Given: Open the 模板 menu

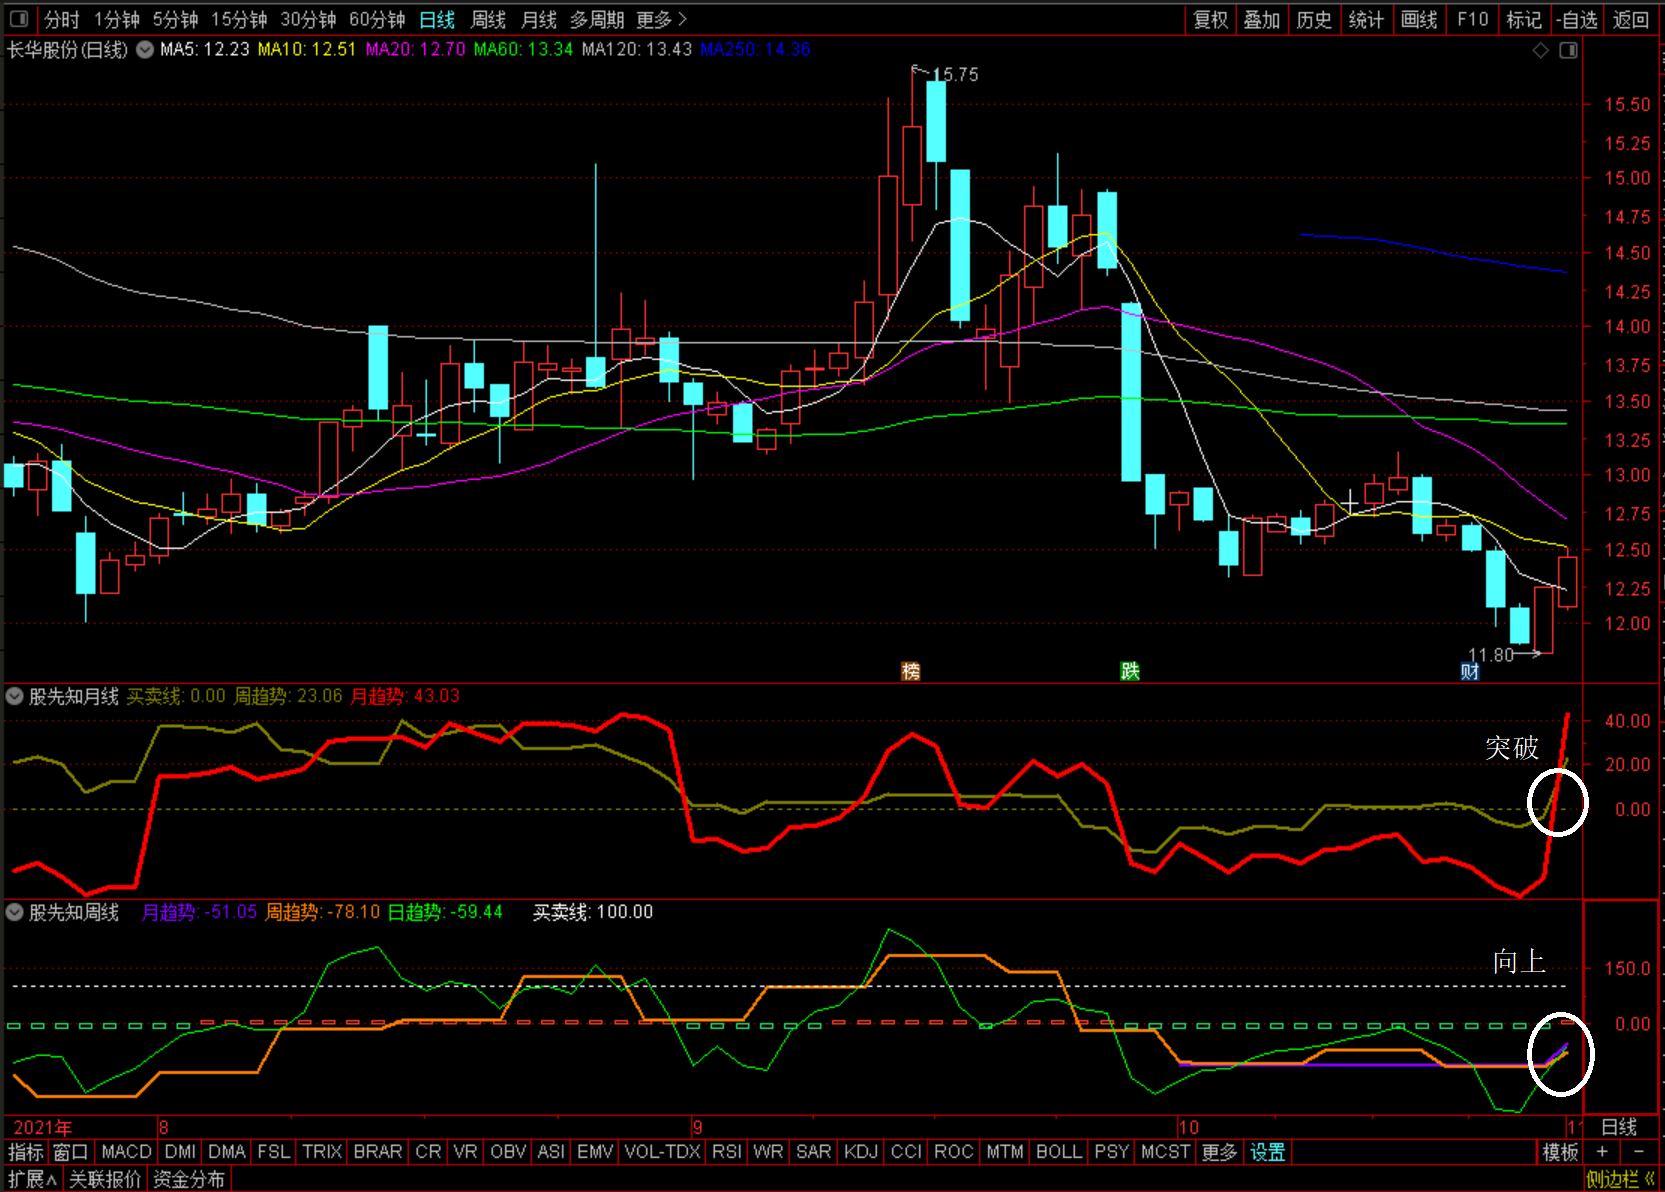Looking at the screenshot, I should pyautogui.click(x=1560, y=1152).
